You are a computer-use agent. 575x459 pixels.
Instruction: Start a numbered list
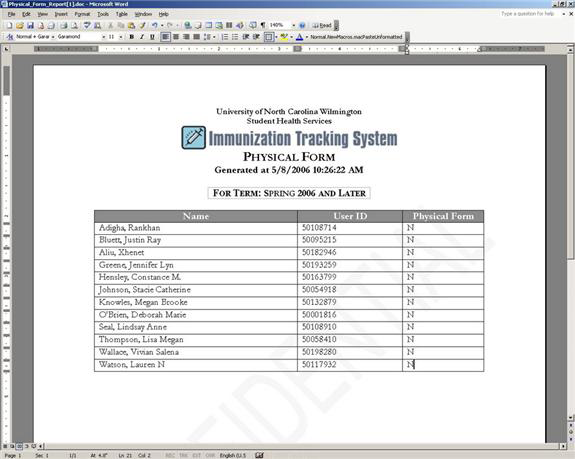click(225, 37)
